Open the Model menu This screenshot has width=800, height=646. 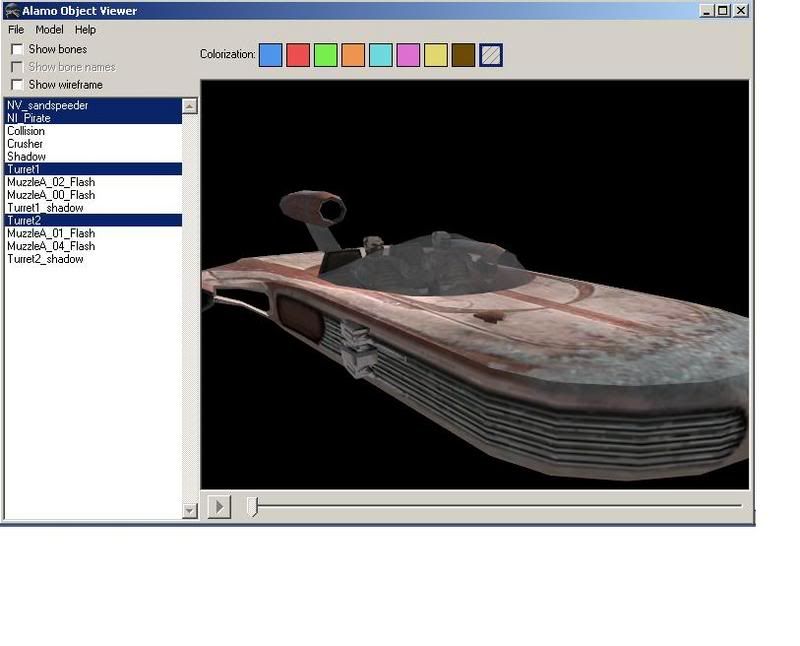pyautogui.click(x=49, y=30)
